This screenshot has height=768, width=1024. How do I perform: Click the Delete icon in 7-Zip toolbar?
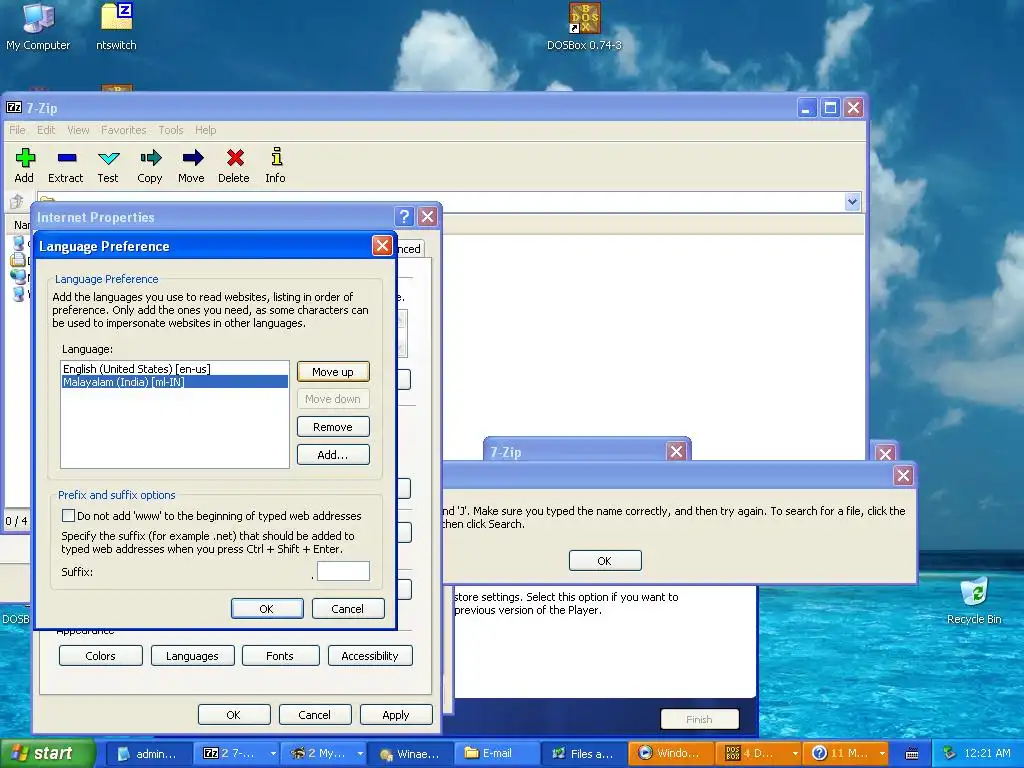tap(234, 166)
